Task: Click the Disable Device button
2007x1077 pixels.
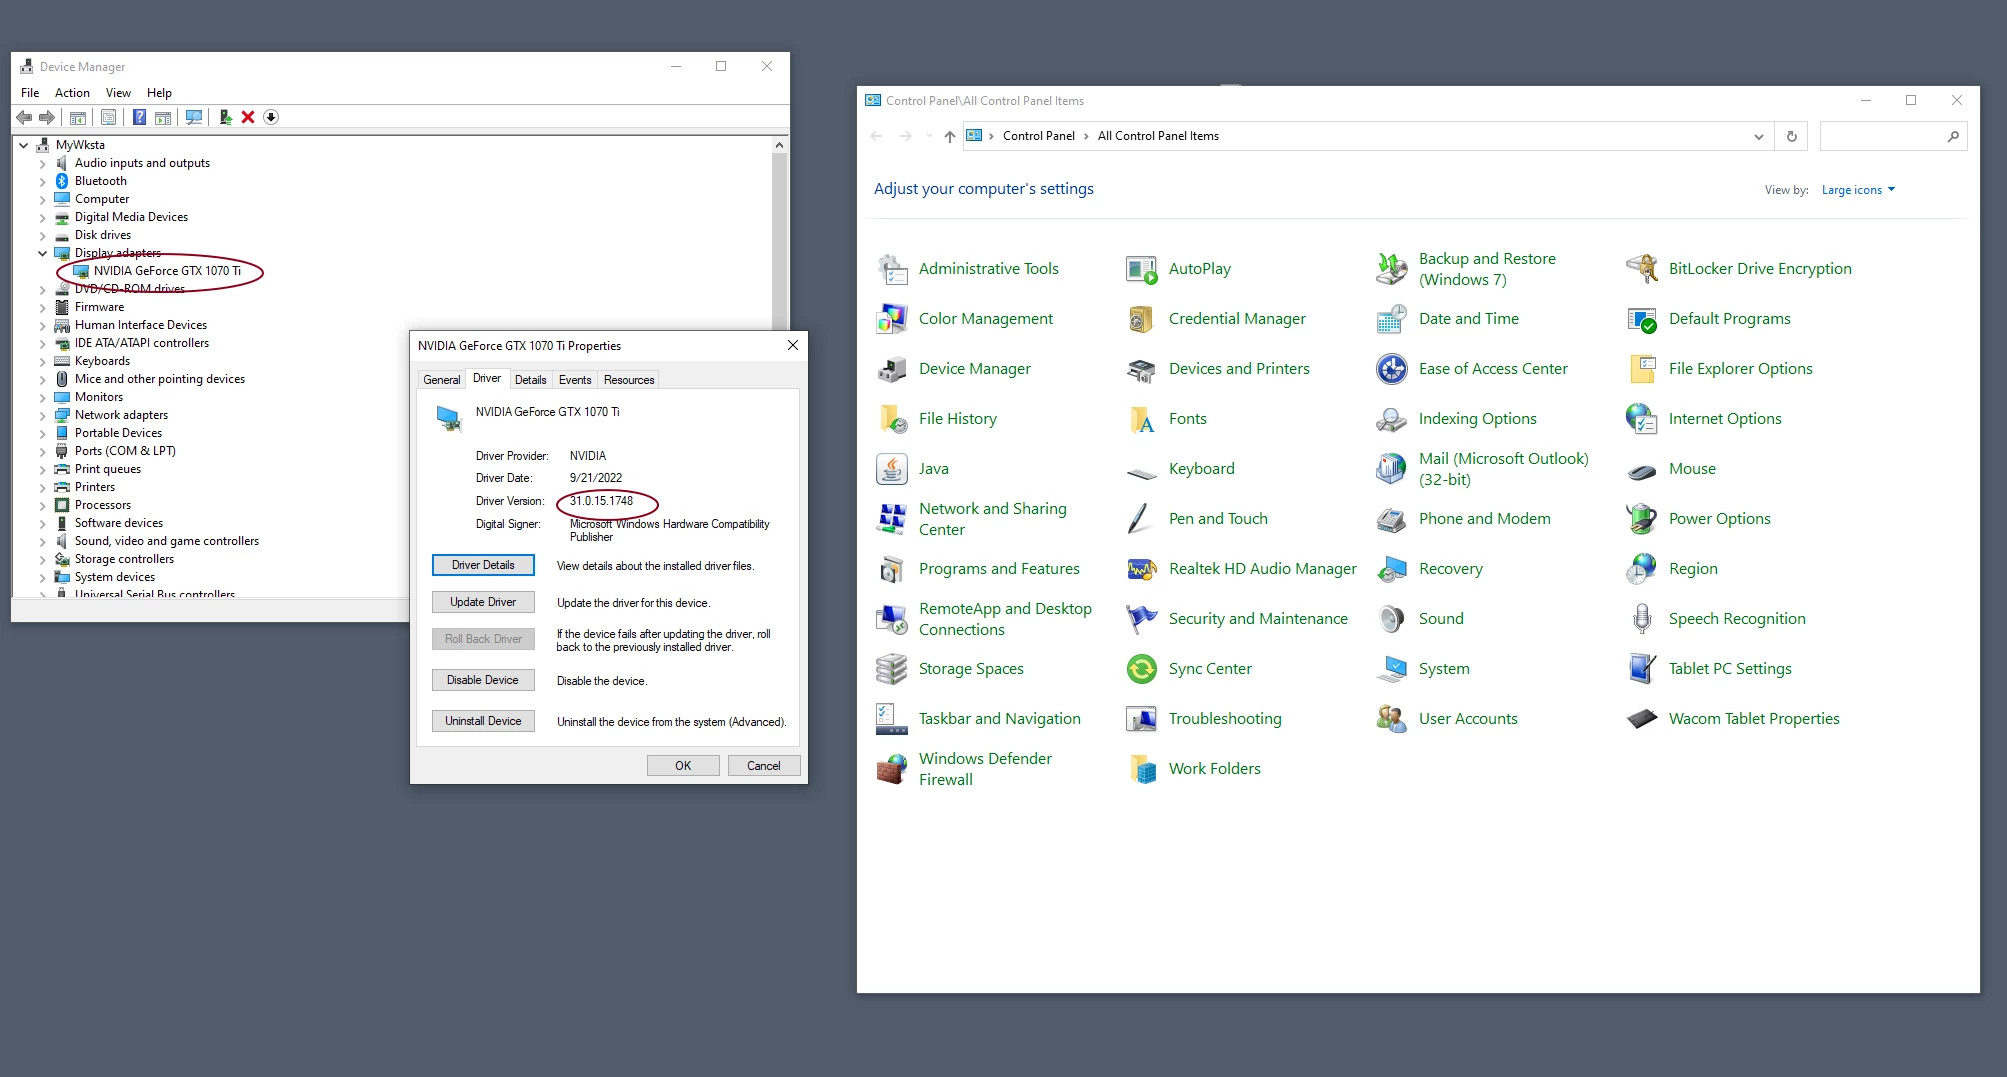Action: tap(483, 680)
